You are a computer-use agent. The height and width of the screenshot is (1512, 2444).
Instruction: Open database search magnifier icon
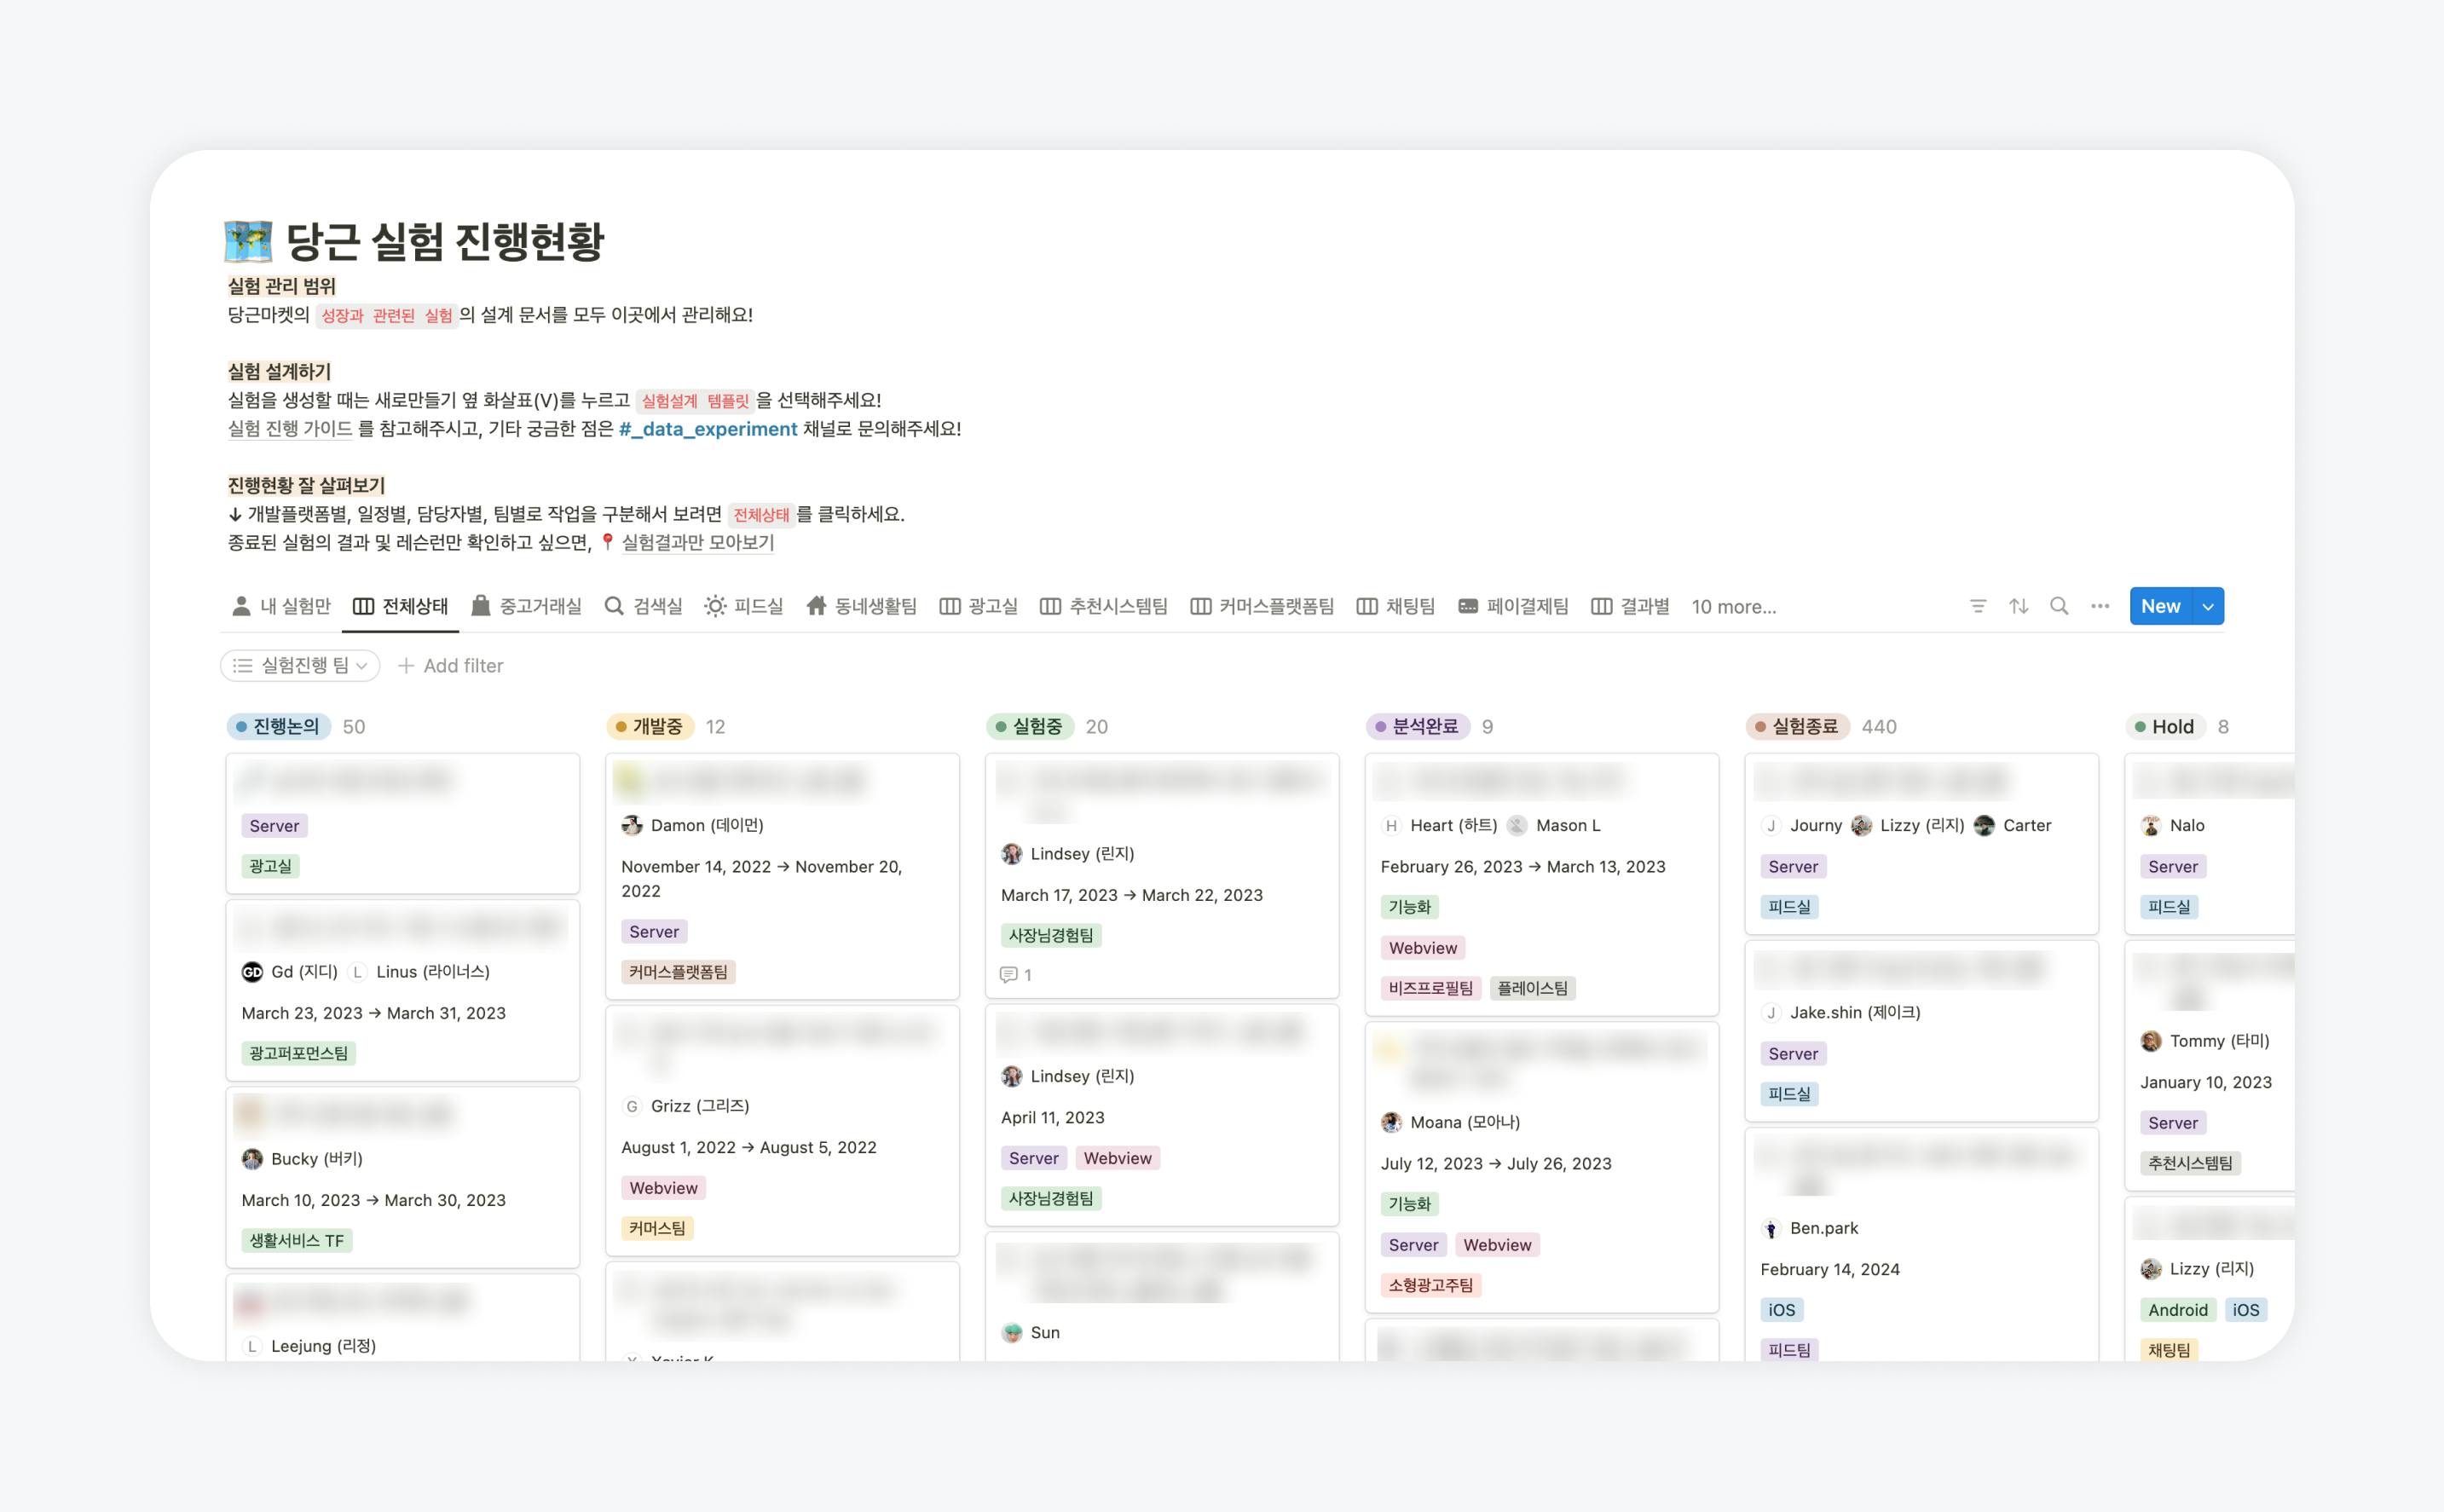pyautogui.click(x=2059, y=606)
